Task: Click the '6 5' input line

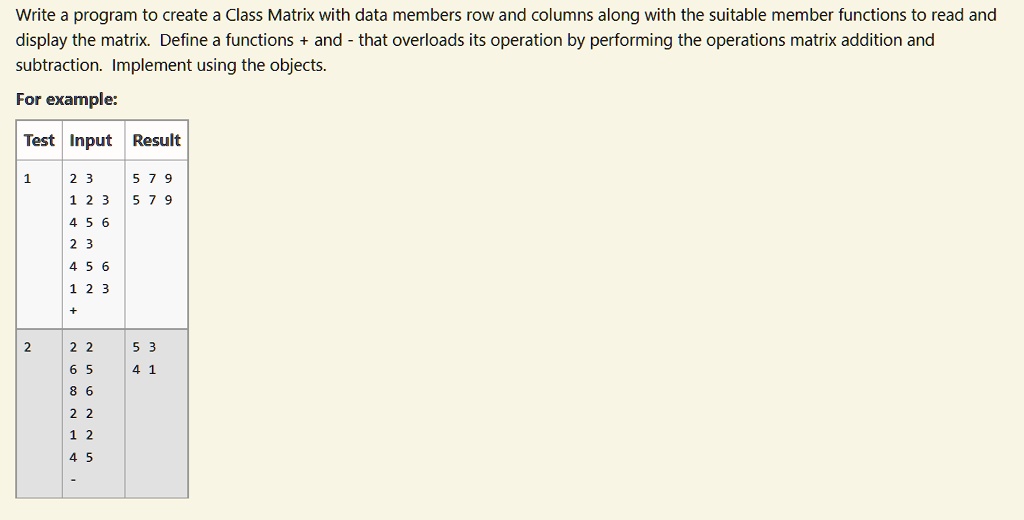Action: [82, 370]
